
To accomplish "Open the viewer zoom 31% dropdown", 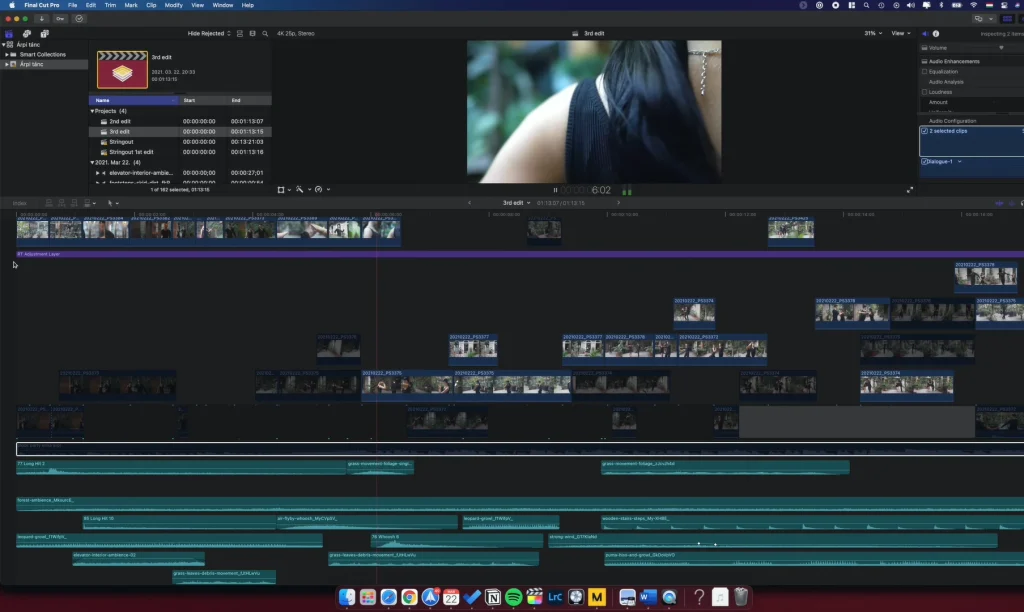I will point(873,33).
